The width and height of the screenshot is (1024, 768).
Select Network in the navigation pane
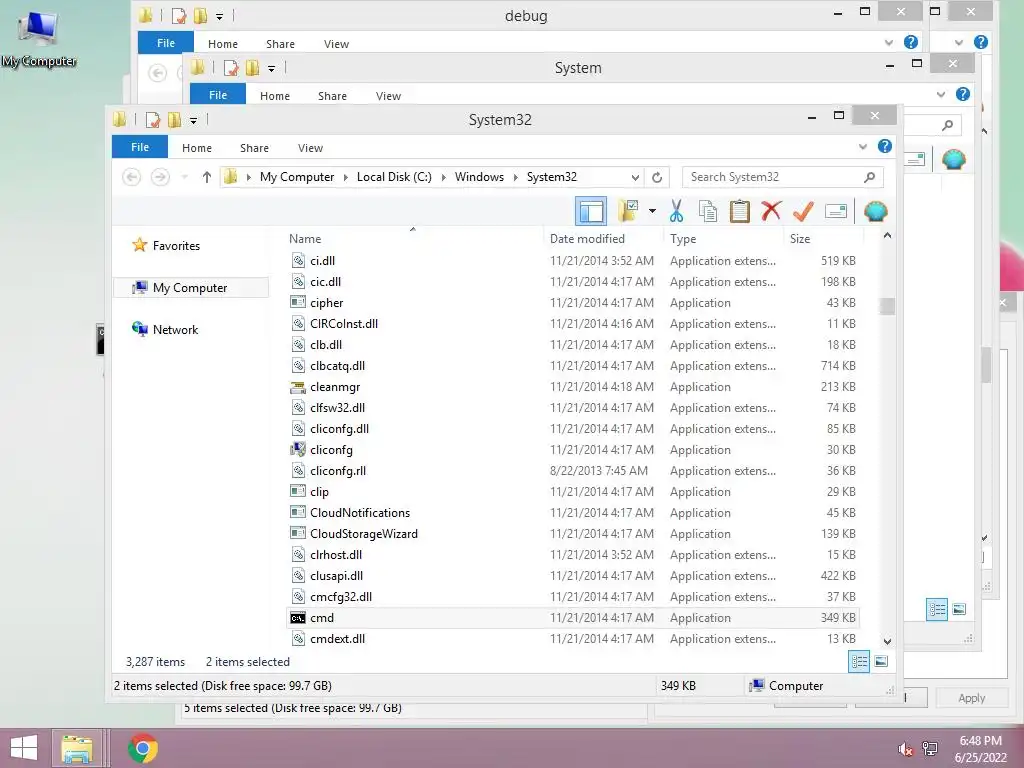coord(176,329)
